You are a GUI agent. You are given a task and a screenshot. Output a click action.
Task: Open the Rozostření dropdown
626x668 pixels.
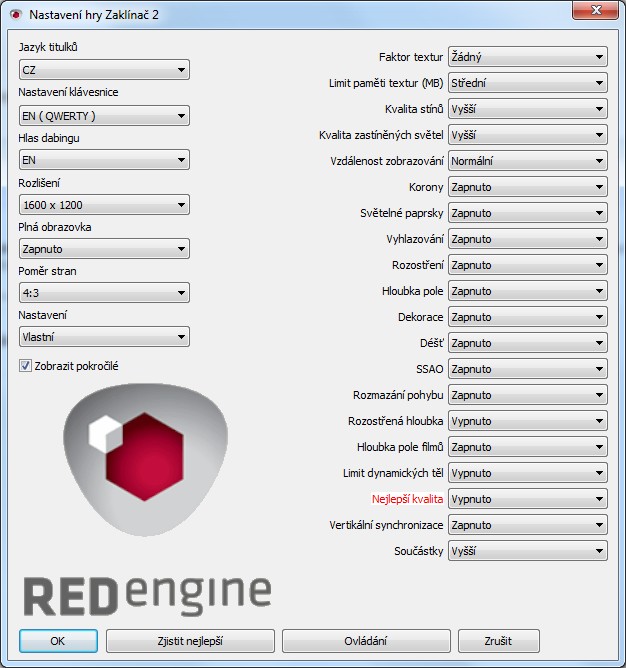(x=528, y=265)
